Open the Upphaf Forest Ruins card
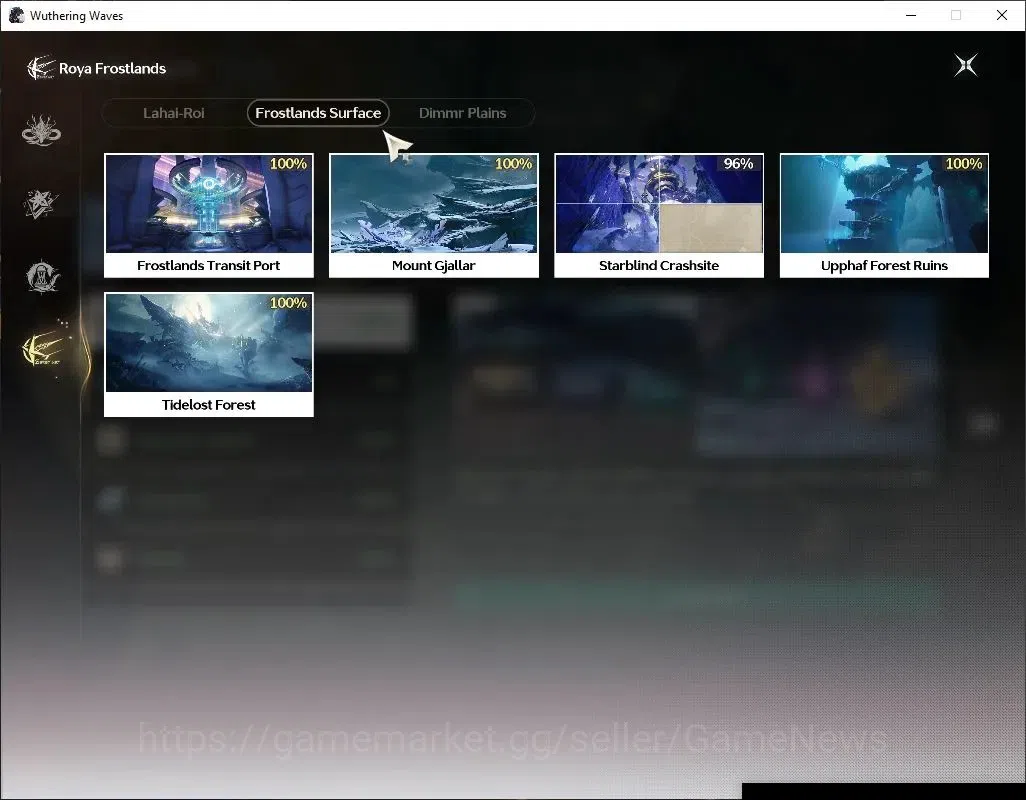1026x800 pixels. [x=884, y=215]
